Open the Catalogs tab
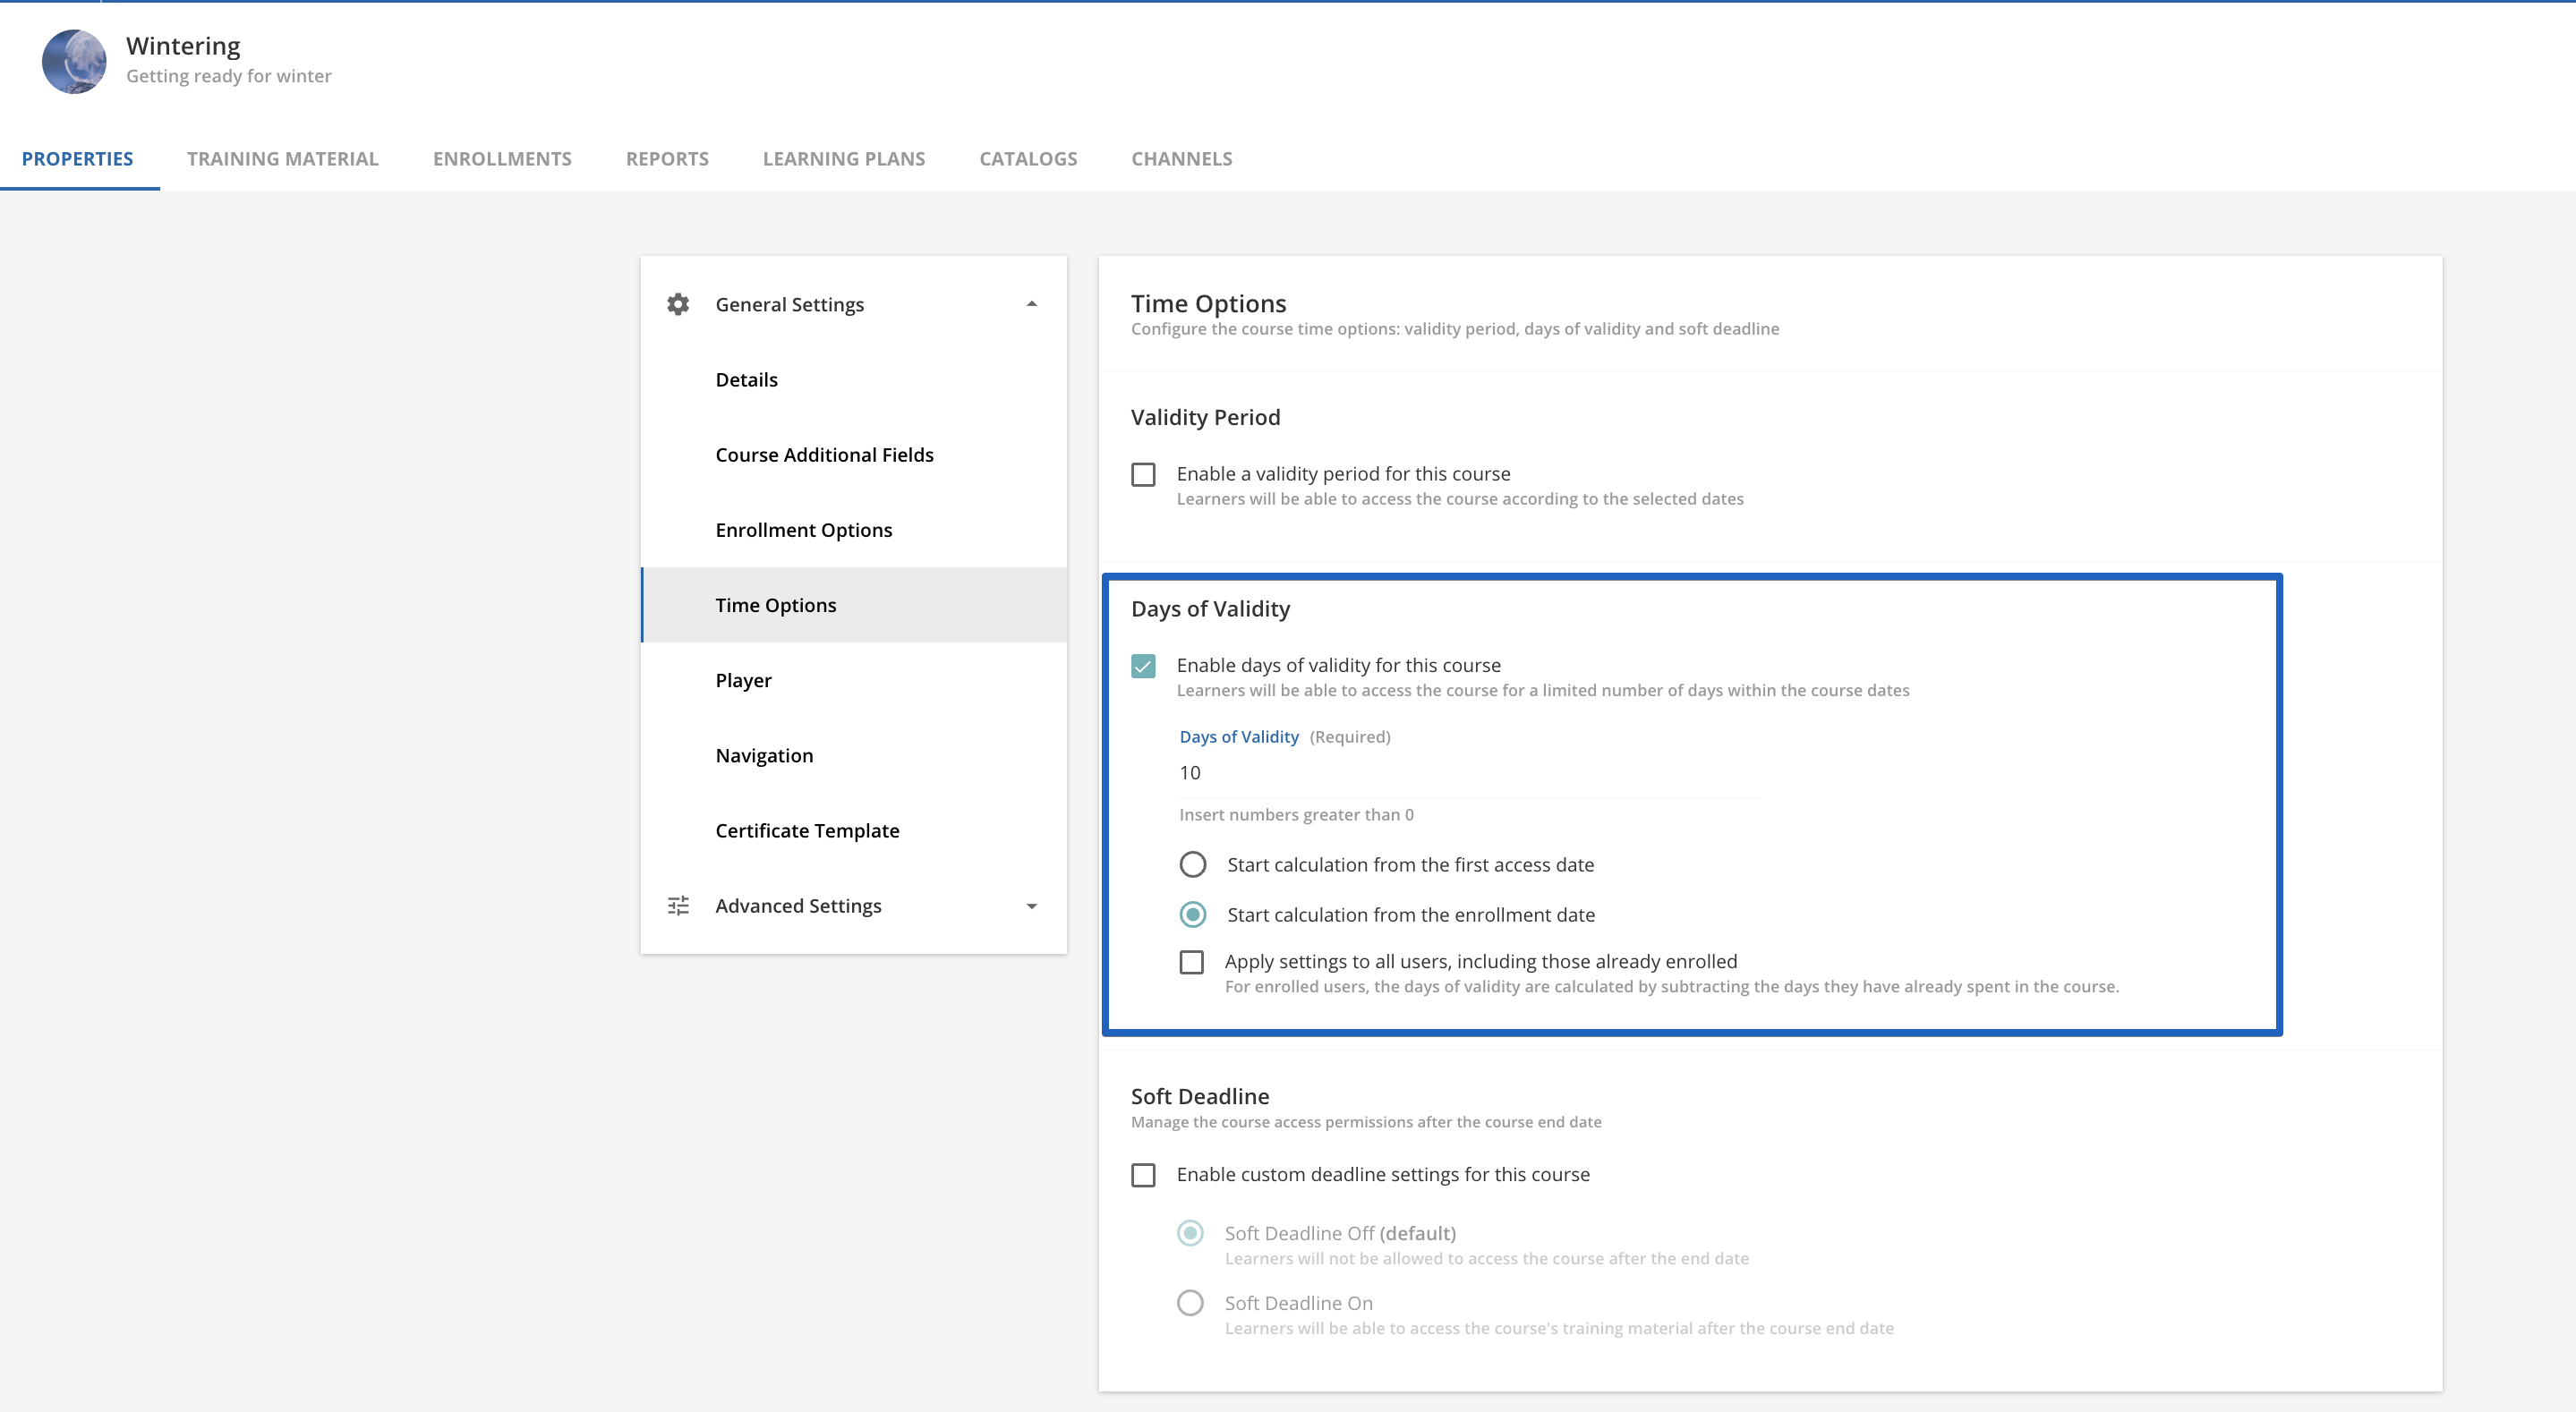 [1028, 158]
